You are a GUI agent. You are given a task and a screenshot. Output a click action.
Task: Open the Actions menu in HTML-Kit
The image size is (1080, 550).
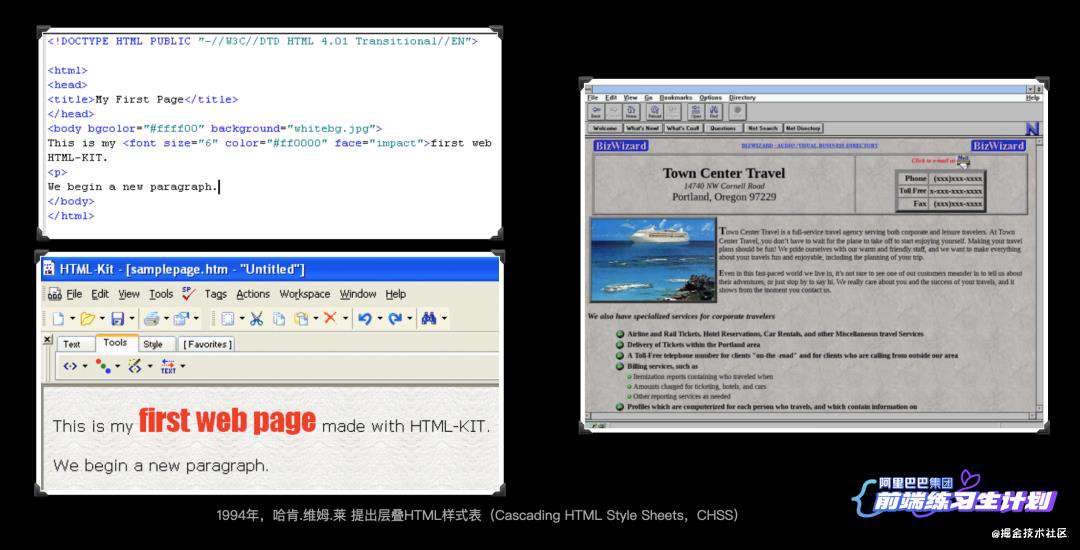(x=253, y=294)
